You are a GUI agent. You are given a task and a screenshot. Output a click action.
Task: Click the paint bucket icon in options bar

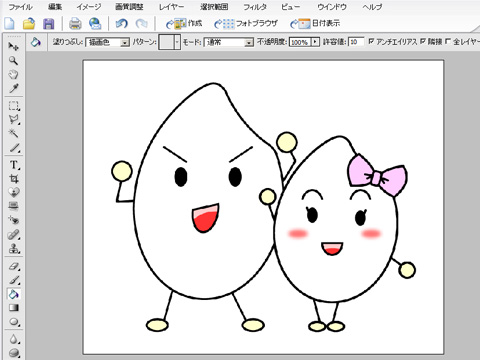click(x=35, y=42)
